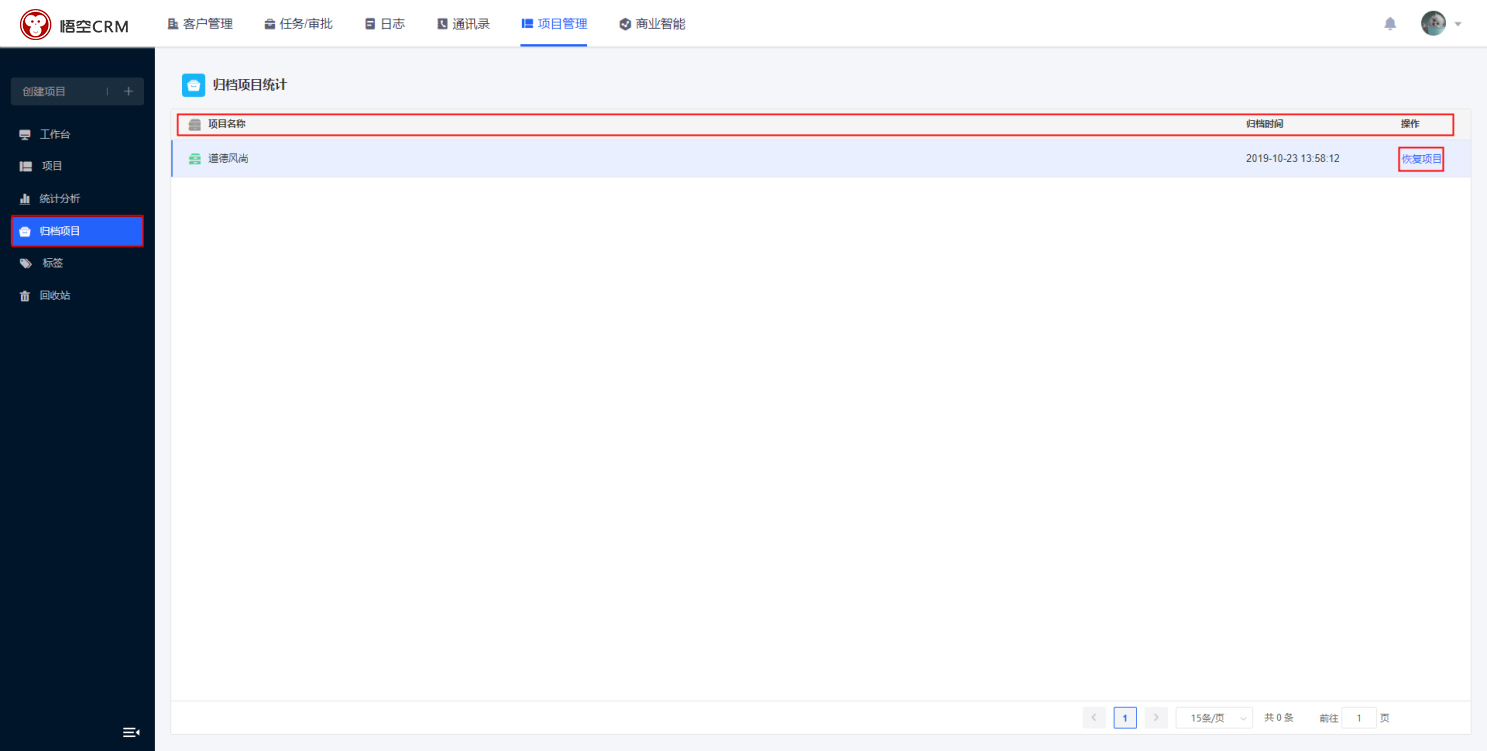The width and height of the screenshot is (1487, 751).
Task: Click the 归档项目统计 header icon
Action: pos(194,85)
